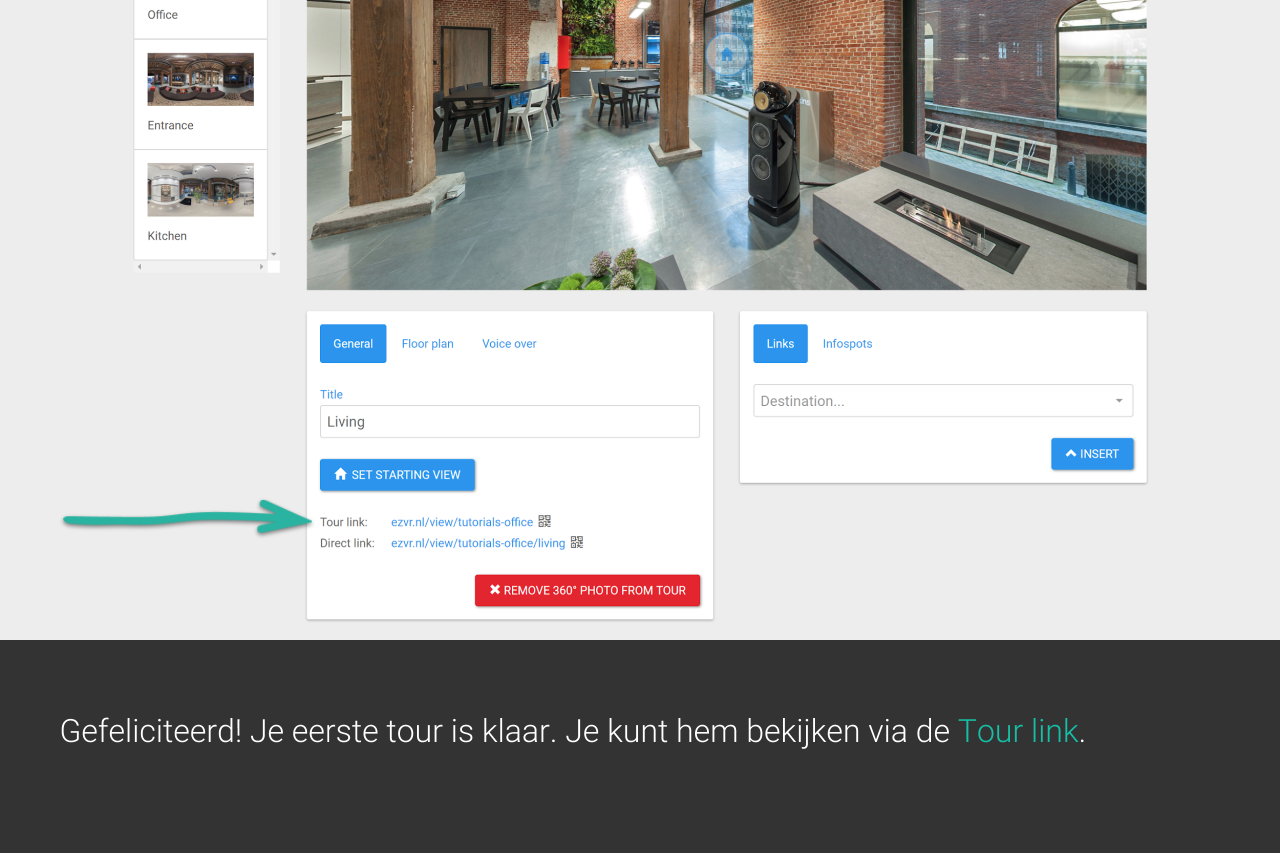Select the Entrance photo thumbnail

point(200,80)
